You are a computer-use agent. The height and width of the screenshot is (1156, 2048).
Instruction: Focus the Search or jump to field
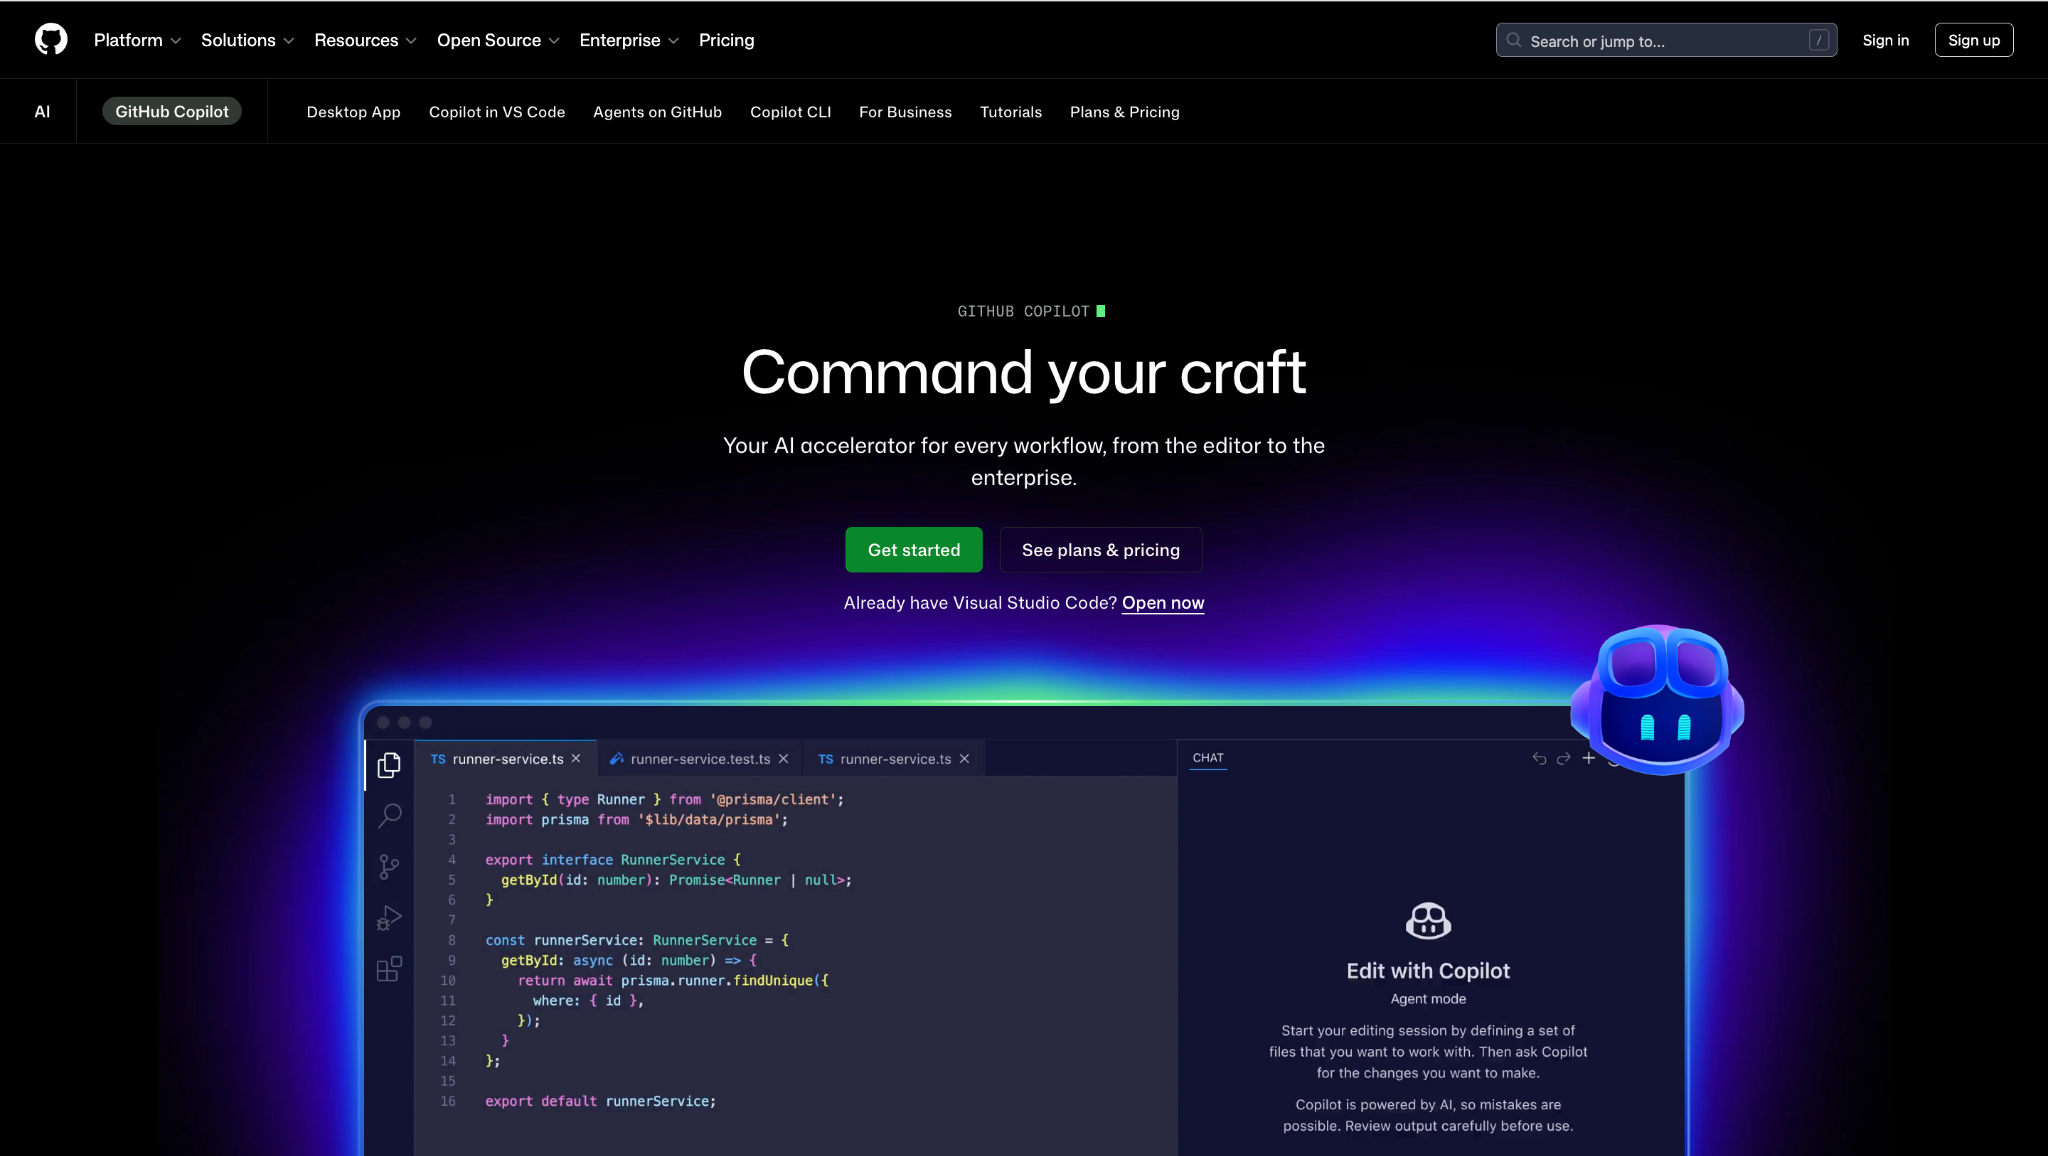(x=1666, y=40)
